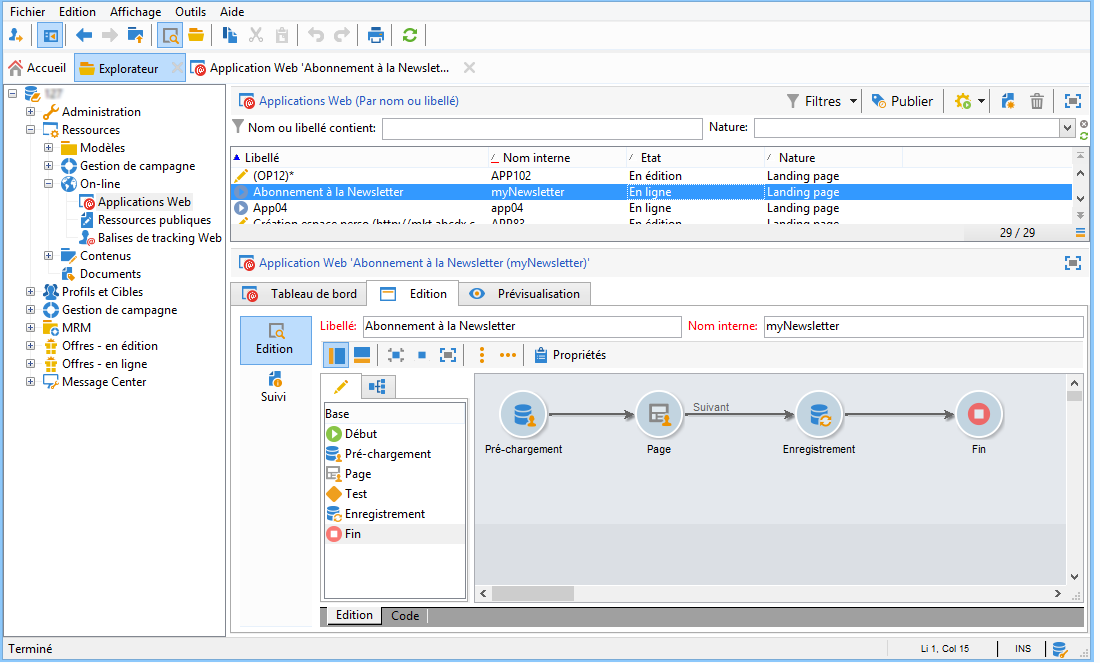Click the parent folder up icon

[x=135, y=35]
